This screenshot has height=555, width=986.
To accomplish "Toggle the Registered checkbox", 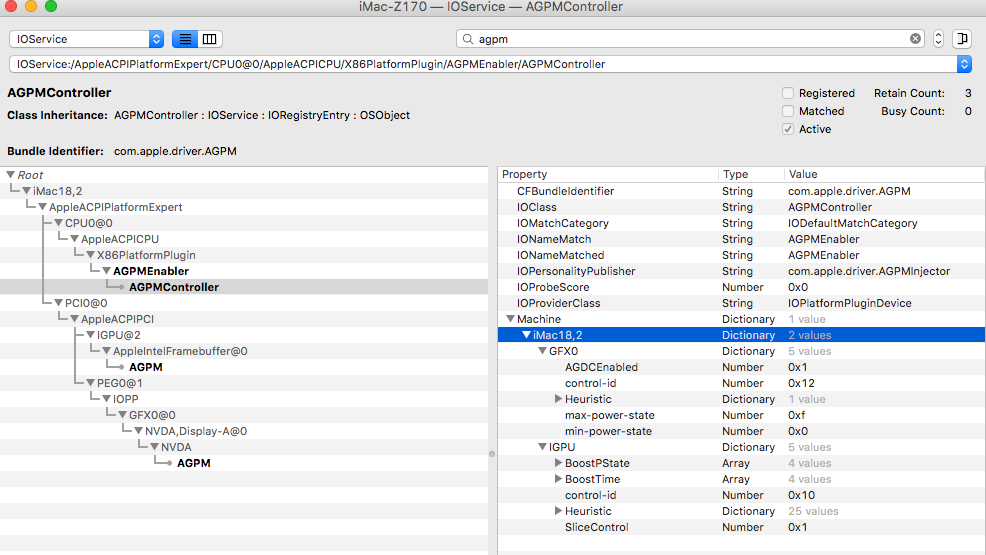I will coord(788,93).
